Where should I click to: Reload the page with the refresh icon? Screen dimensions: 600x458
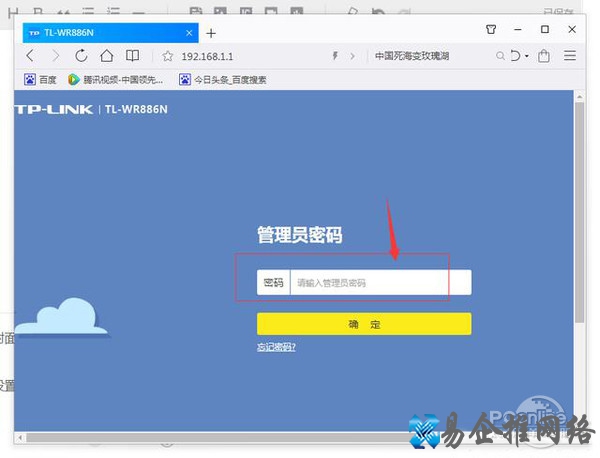point(81,56)
